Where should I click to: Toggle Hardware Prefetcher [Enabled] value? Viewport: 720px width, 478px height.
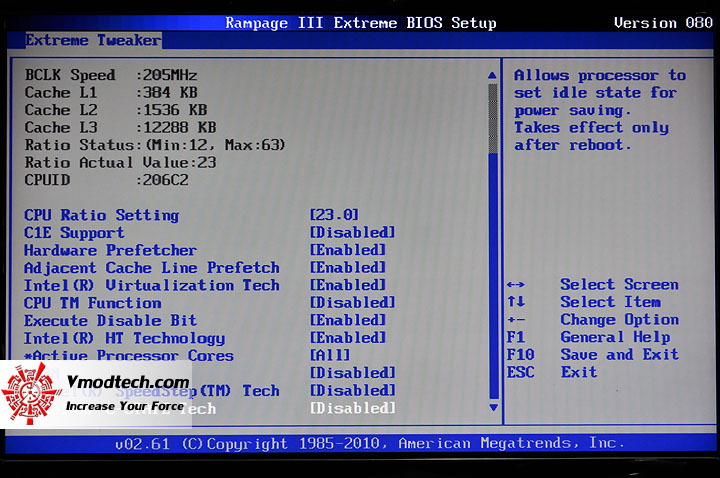[x=348, y=250]
